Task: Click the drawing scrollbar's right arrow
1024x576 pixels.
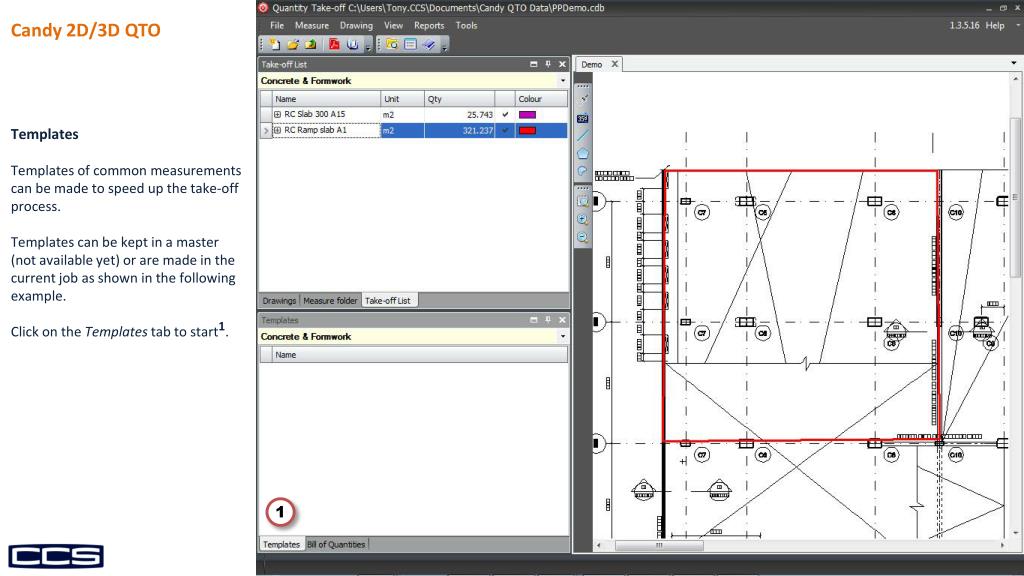Action: point(1002,545)
